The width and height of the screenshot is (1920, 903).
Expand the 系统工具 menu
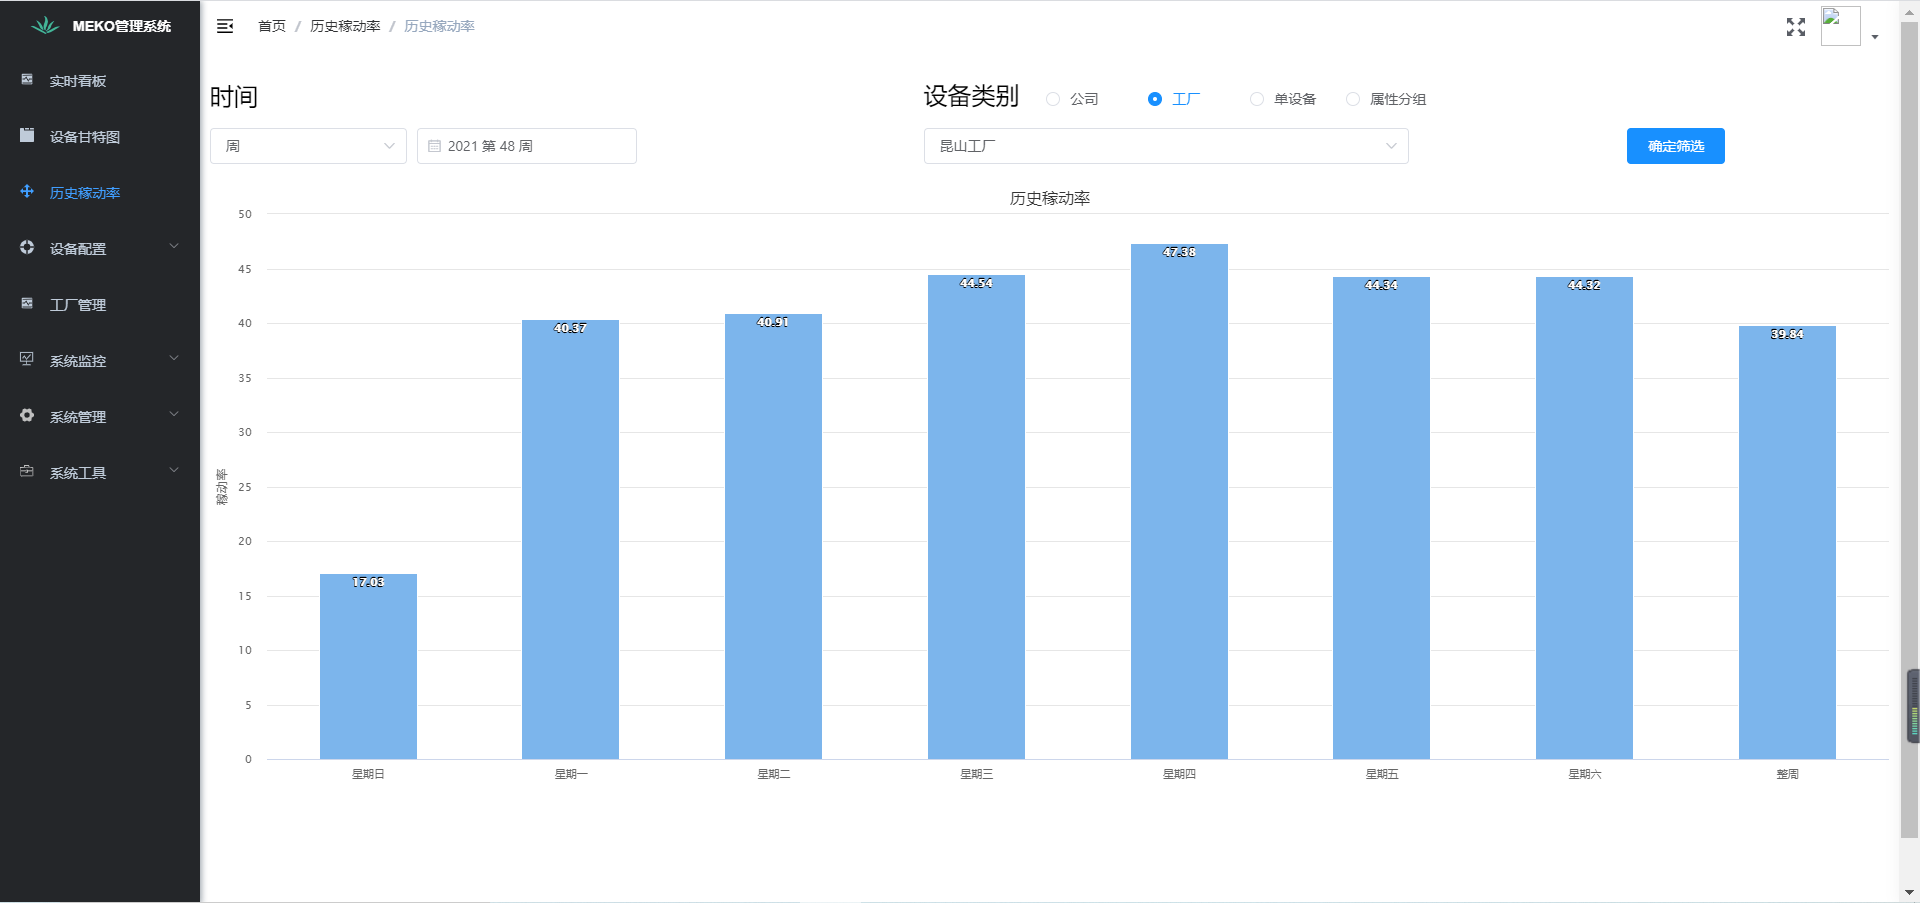click(100, 472)
